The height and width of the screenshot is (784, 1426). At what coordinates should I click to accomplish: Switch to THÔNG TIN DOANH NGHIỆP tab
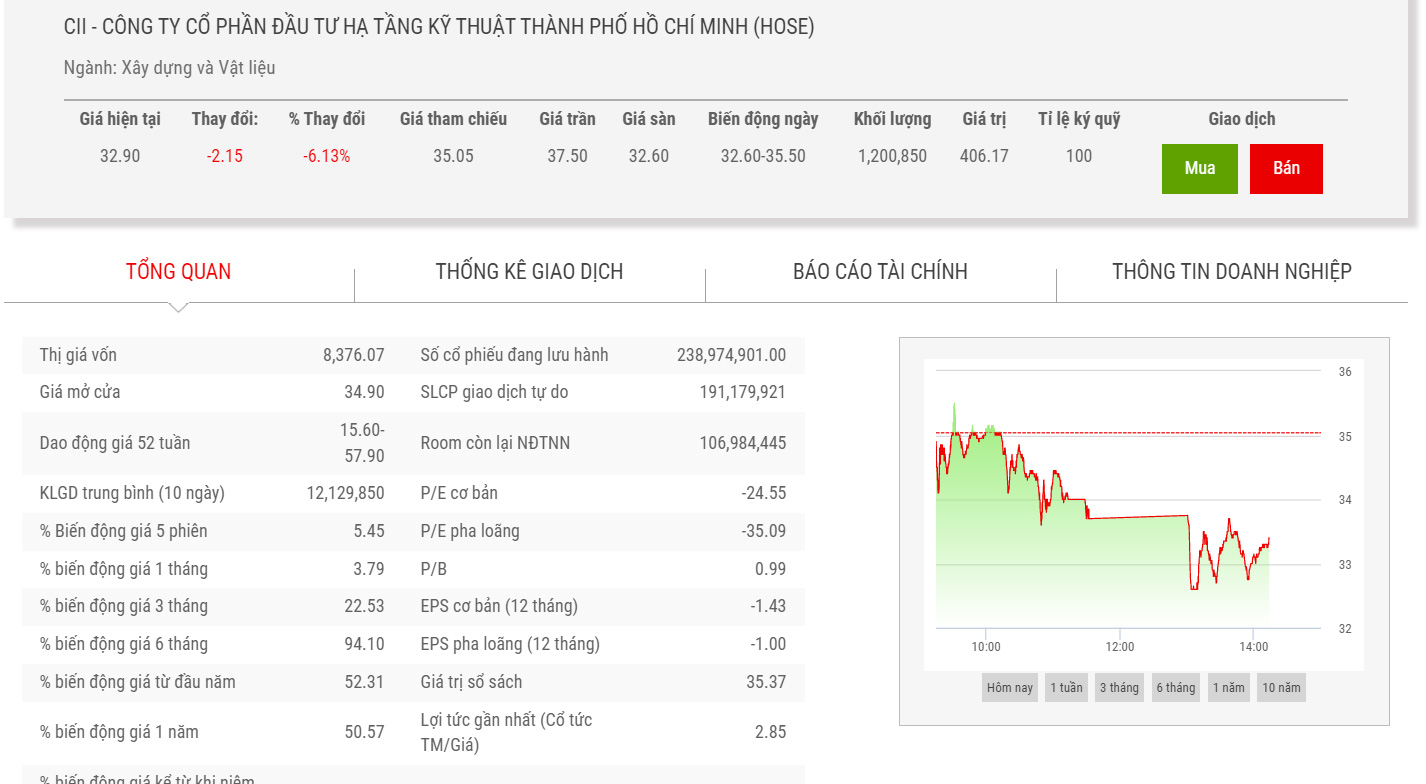coord(1231,271)
